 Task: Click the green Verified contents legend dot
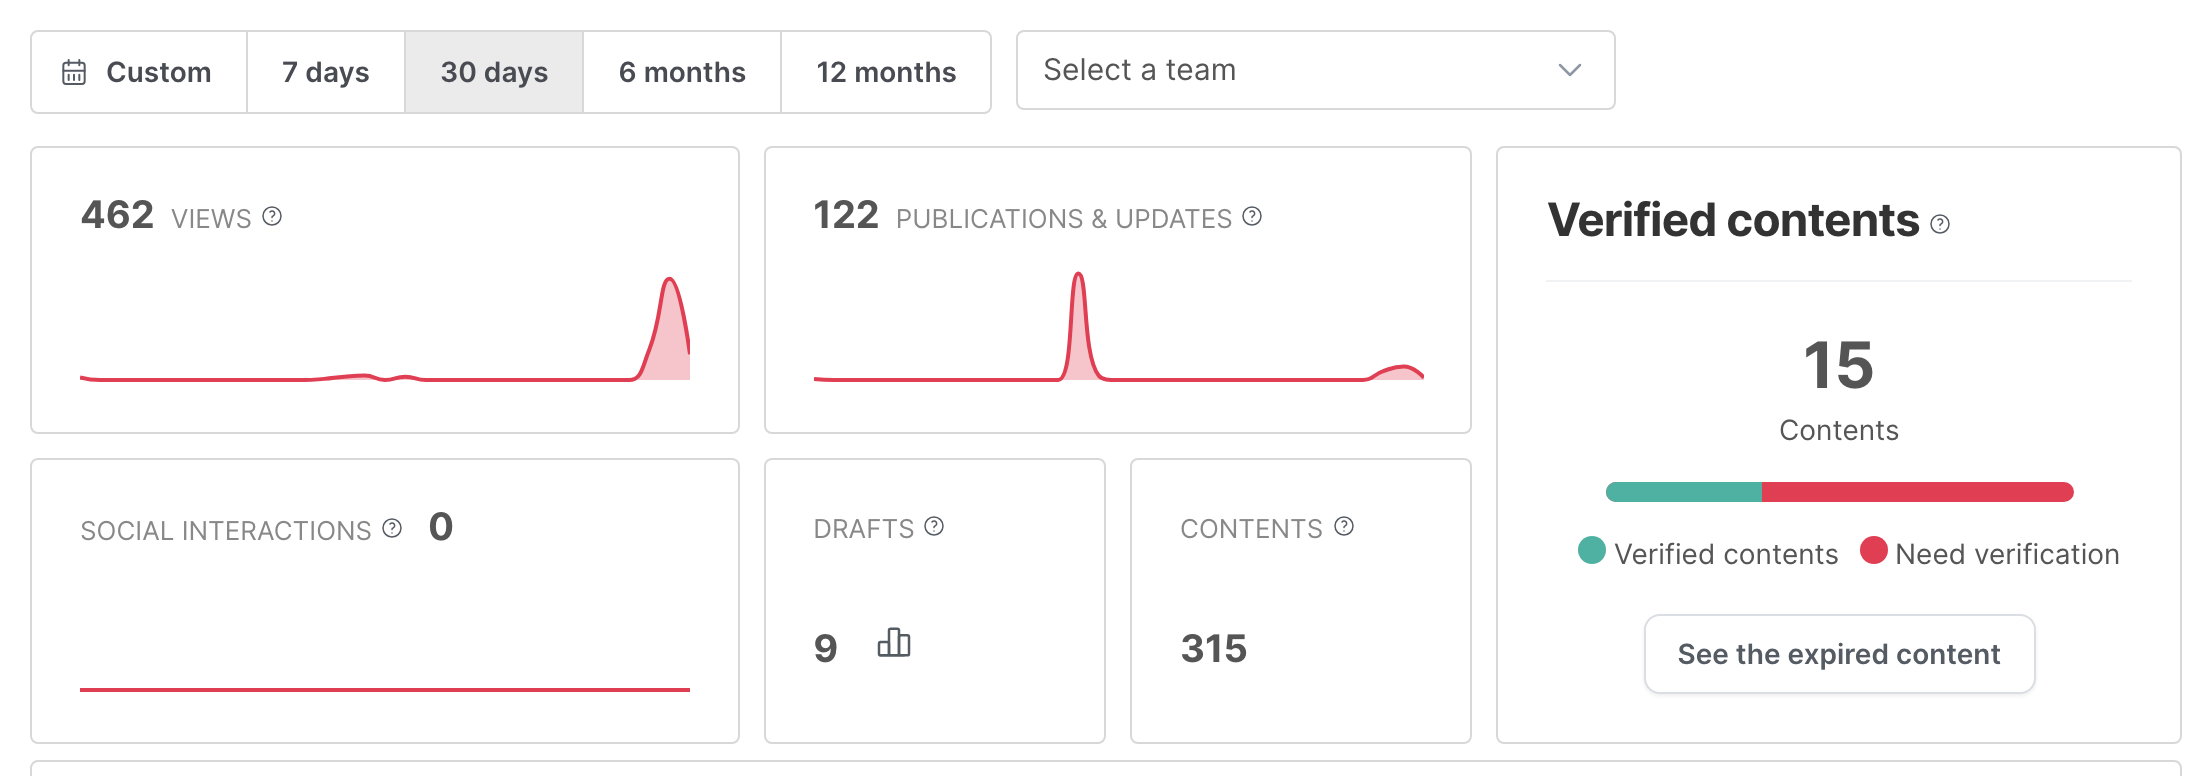click(x=1592, y=550)
